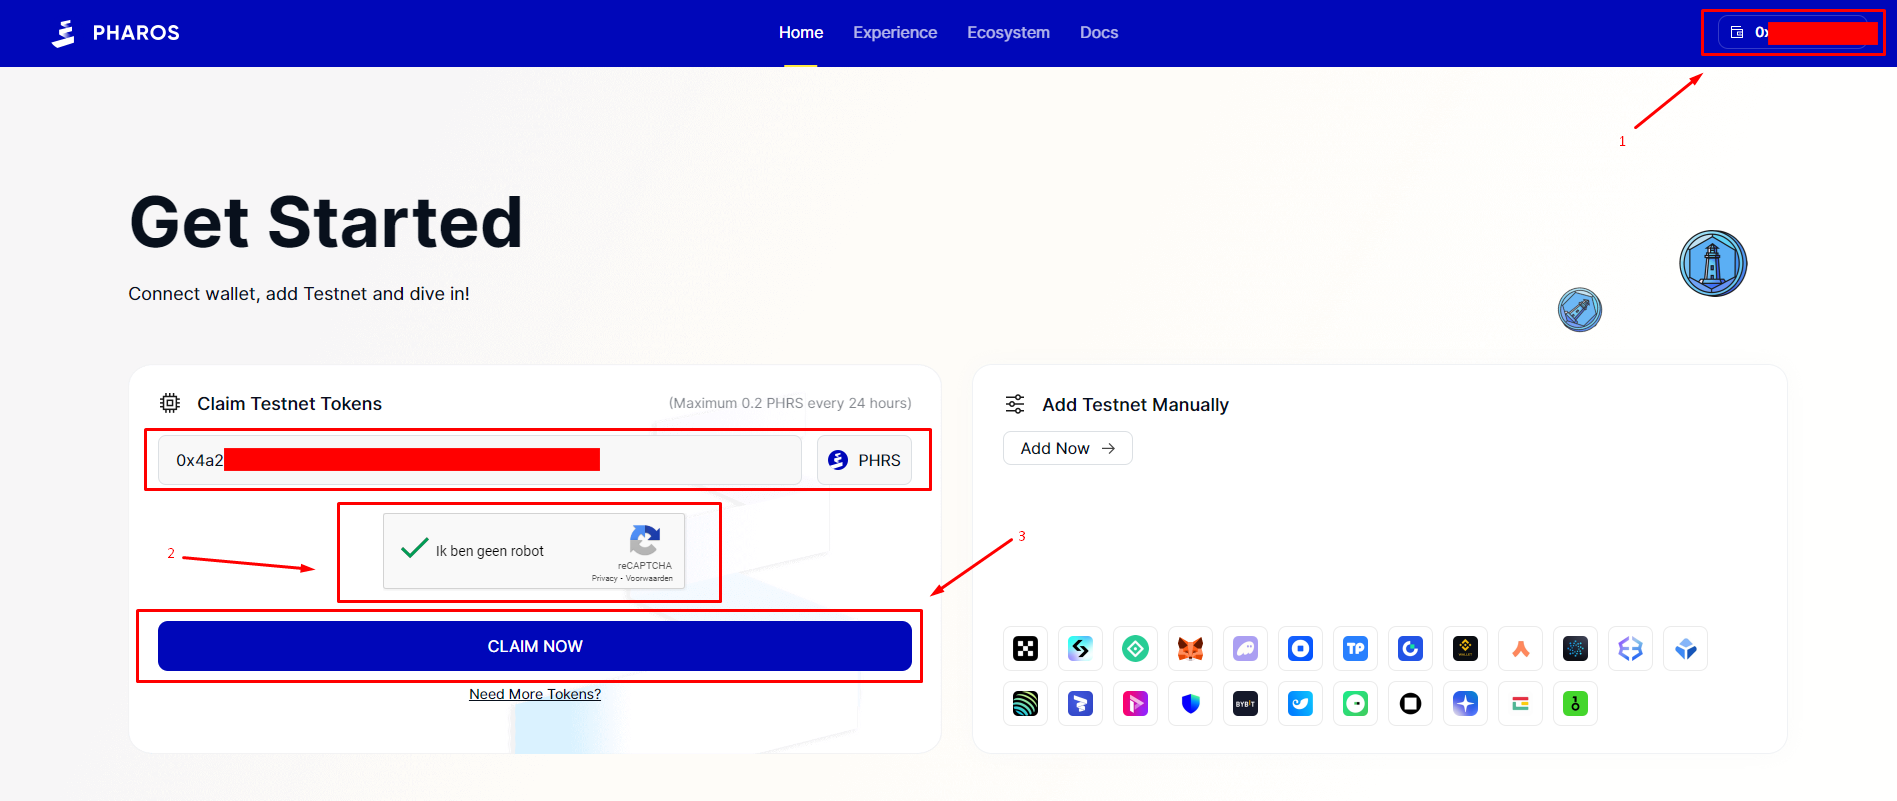
Task: Pick the Phantom ghost wallet icon
Action: 1245,649
